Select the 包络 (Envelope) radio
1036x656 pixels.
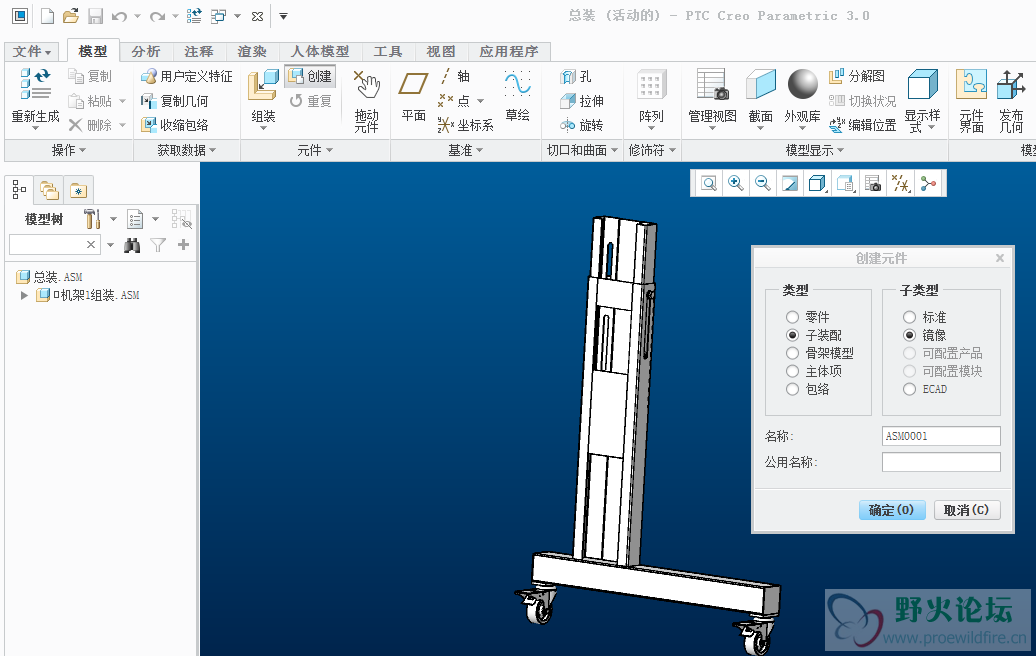coord(793,389)
